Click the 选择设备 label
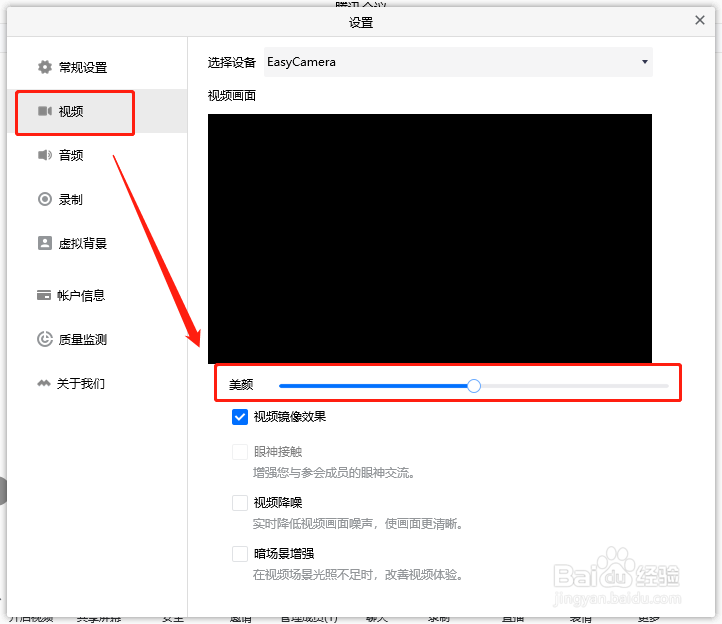The height and width of the screenshot is (624, 722). tap(232, 62)
